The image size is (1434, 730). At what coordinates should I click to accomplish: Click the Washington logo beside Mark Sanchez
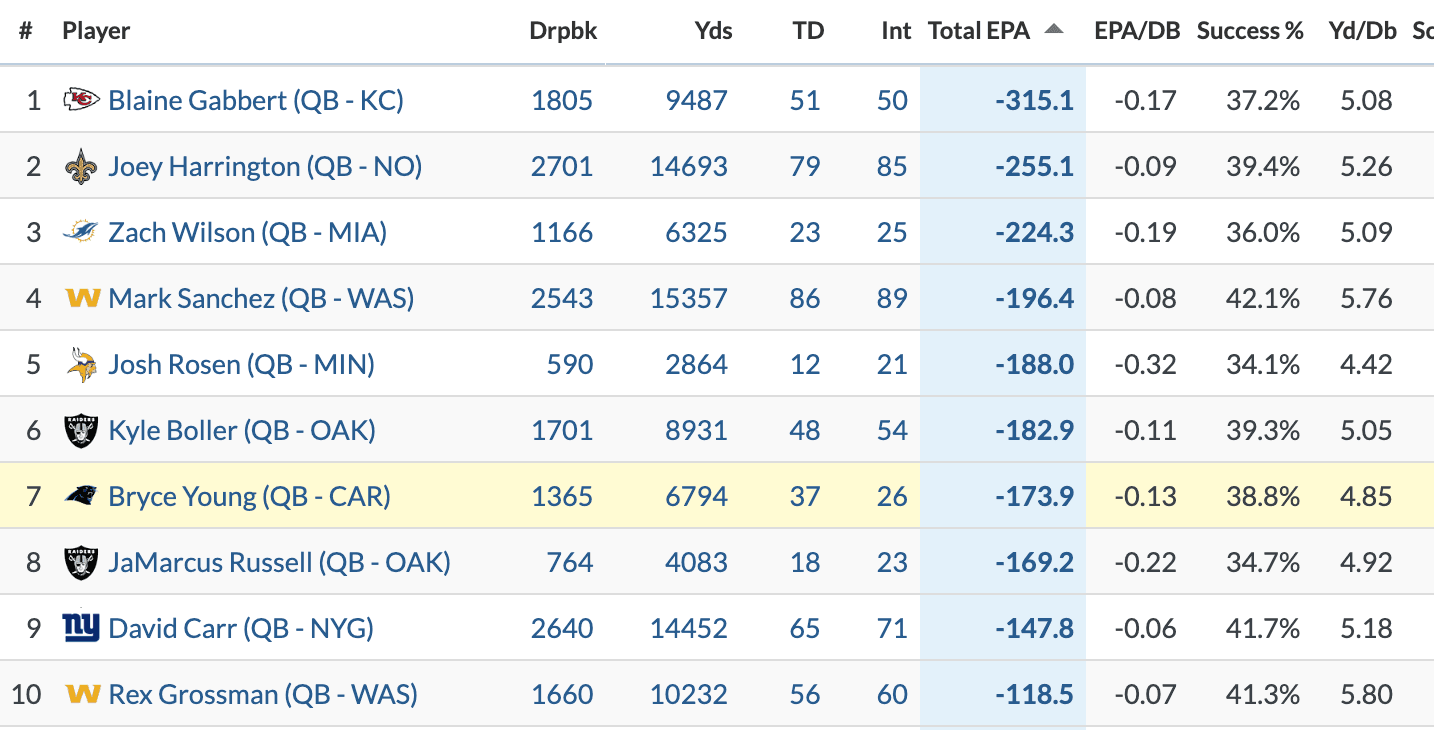(x=81, y=298)
